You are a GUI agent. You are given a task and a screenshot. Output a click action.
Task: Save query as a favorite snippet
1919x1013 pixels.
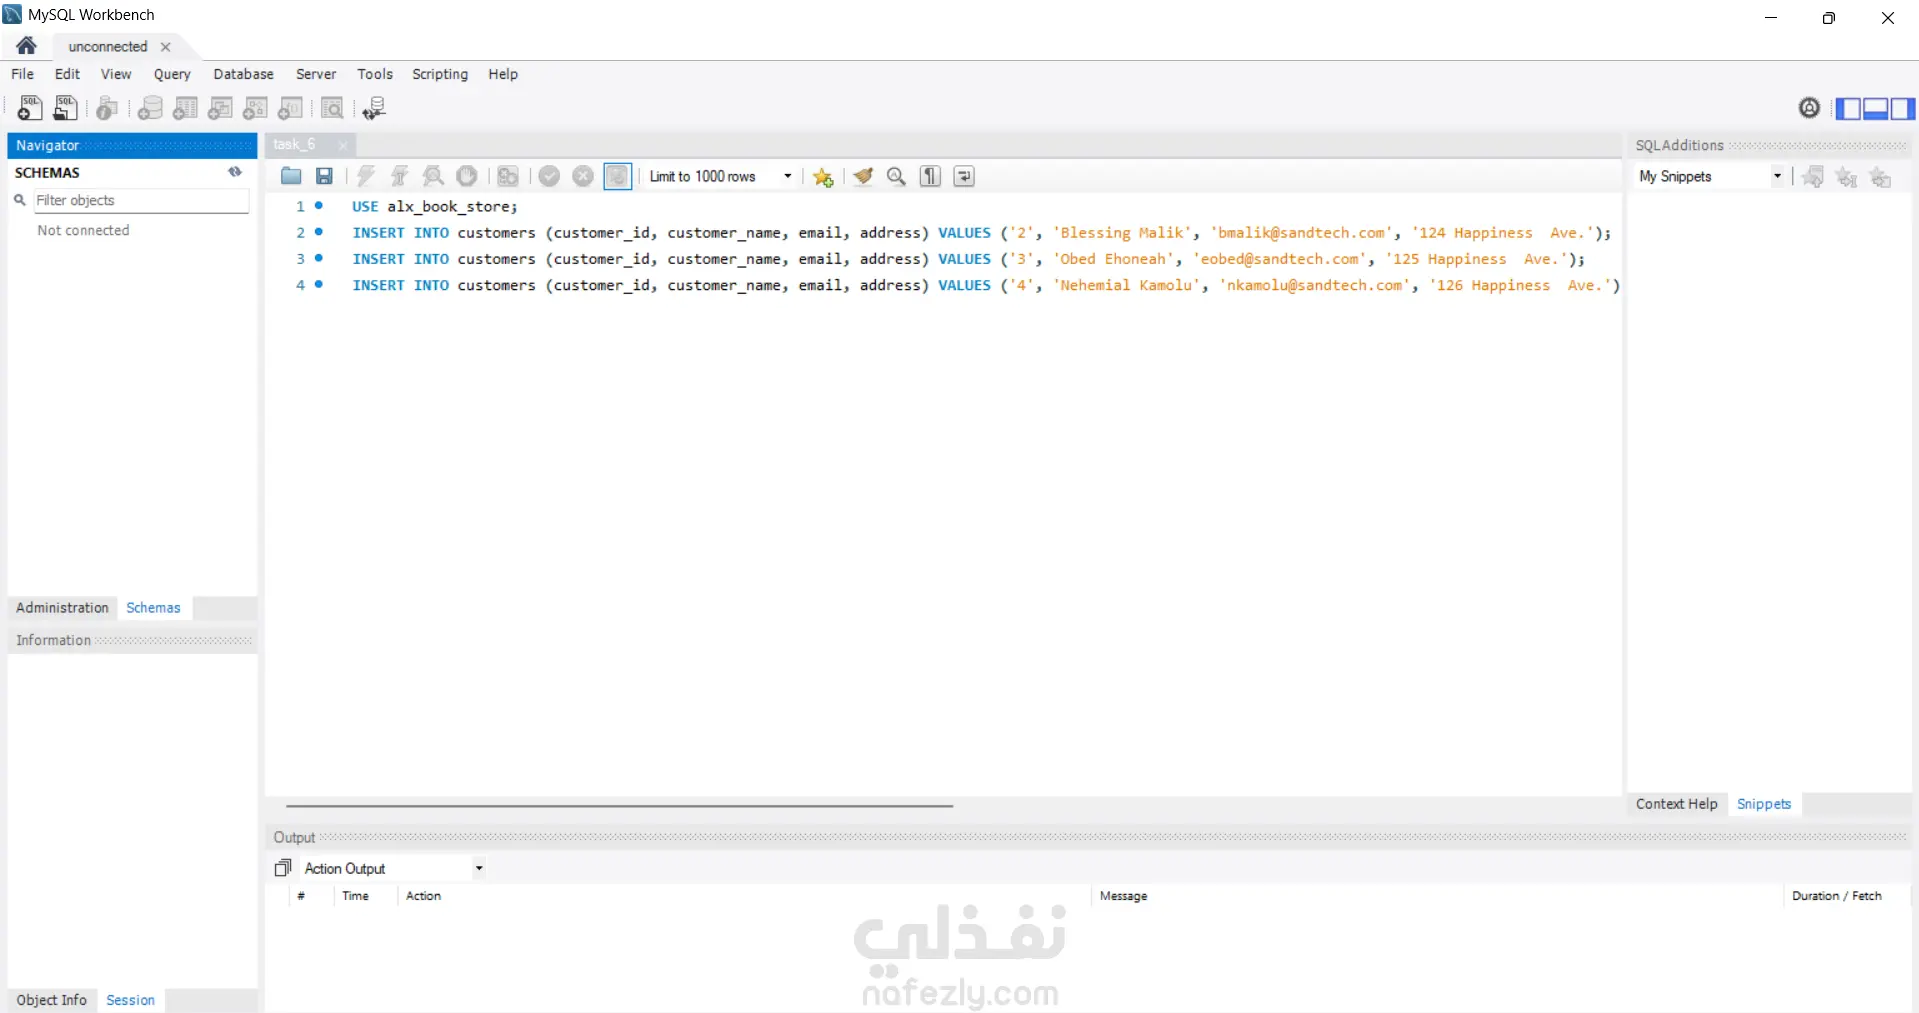(x=823, y=177)
